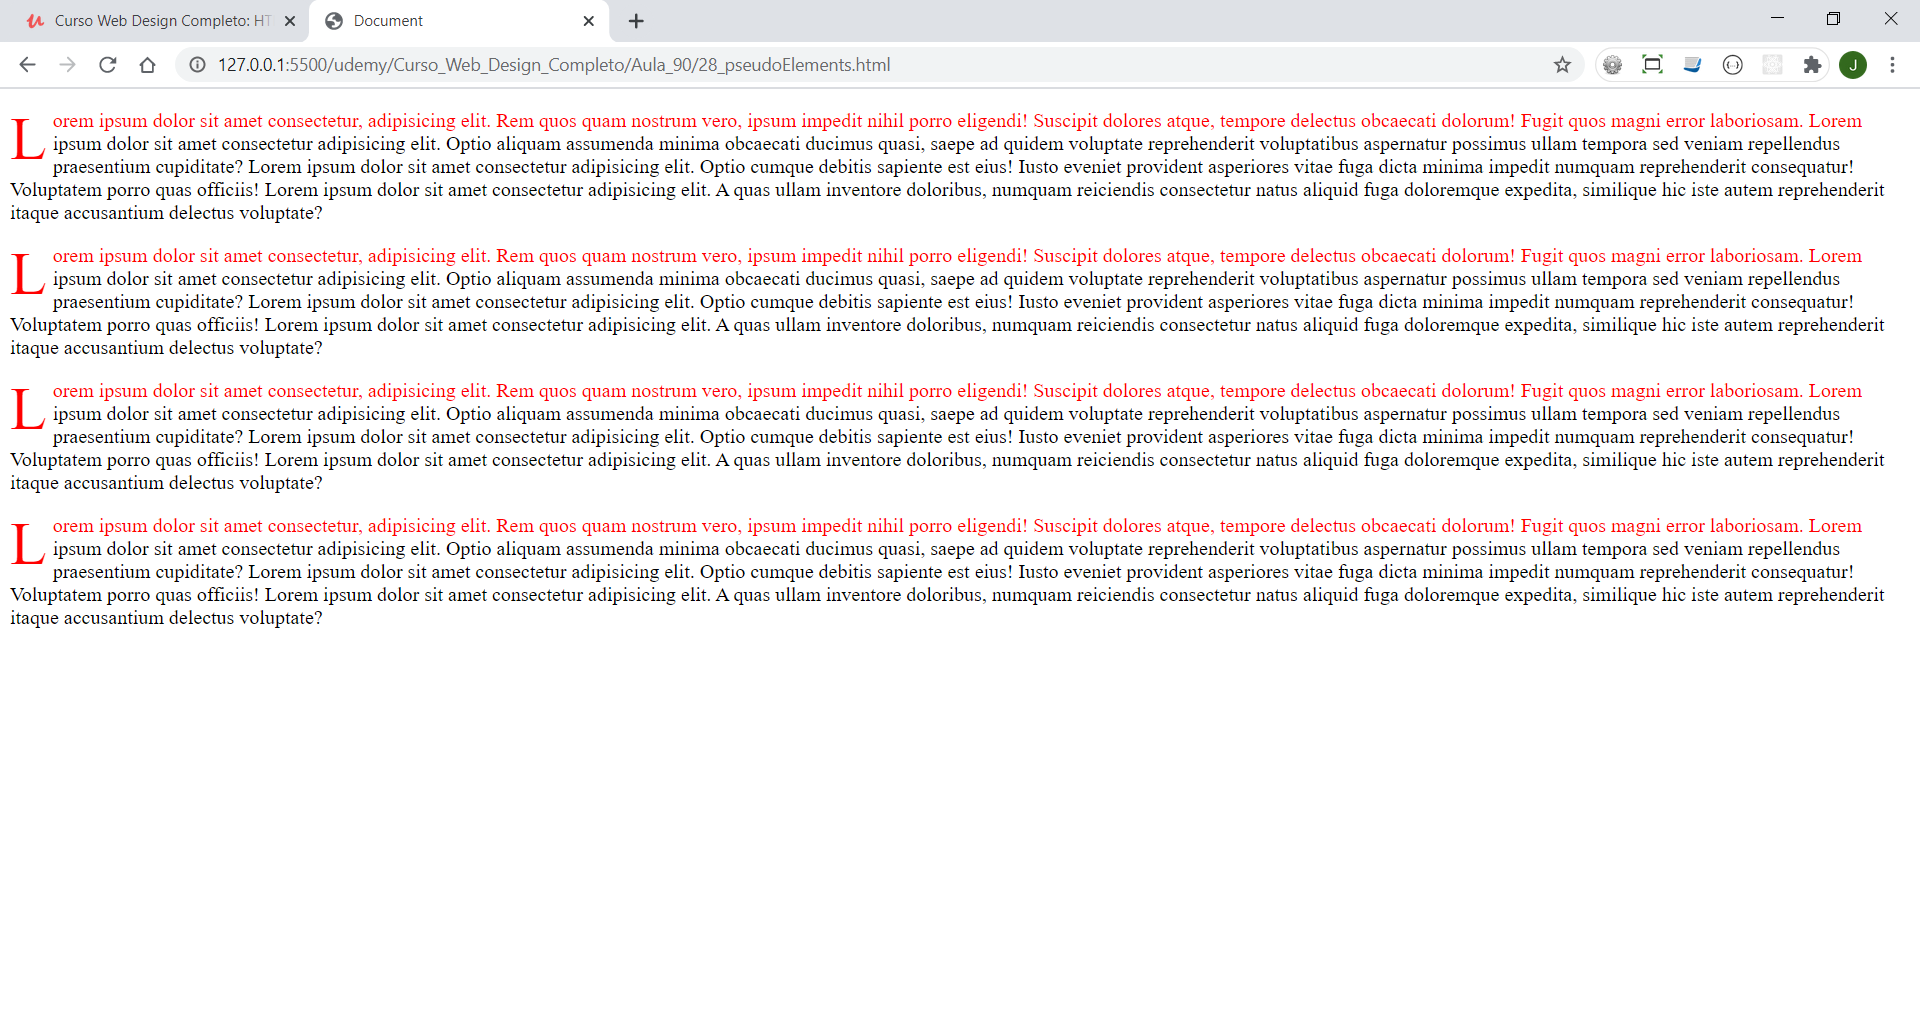Click the gear-shaped extension icon
Image resolution: width=1920 pixels, height=1030 pixels.
pyautogui.click(x=1612, y=65)
